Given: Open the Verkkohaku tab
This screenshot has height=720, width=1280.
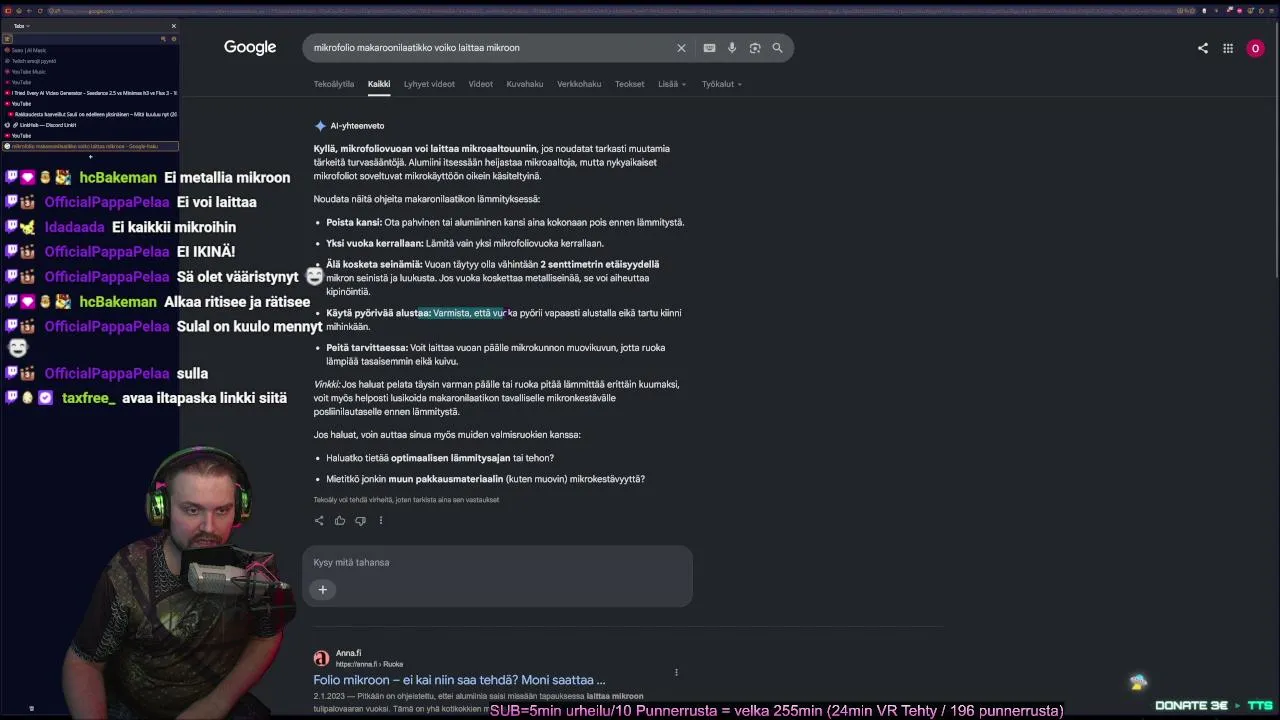Looking at the screenshot, I should point(579,84).
